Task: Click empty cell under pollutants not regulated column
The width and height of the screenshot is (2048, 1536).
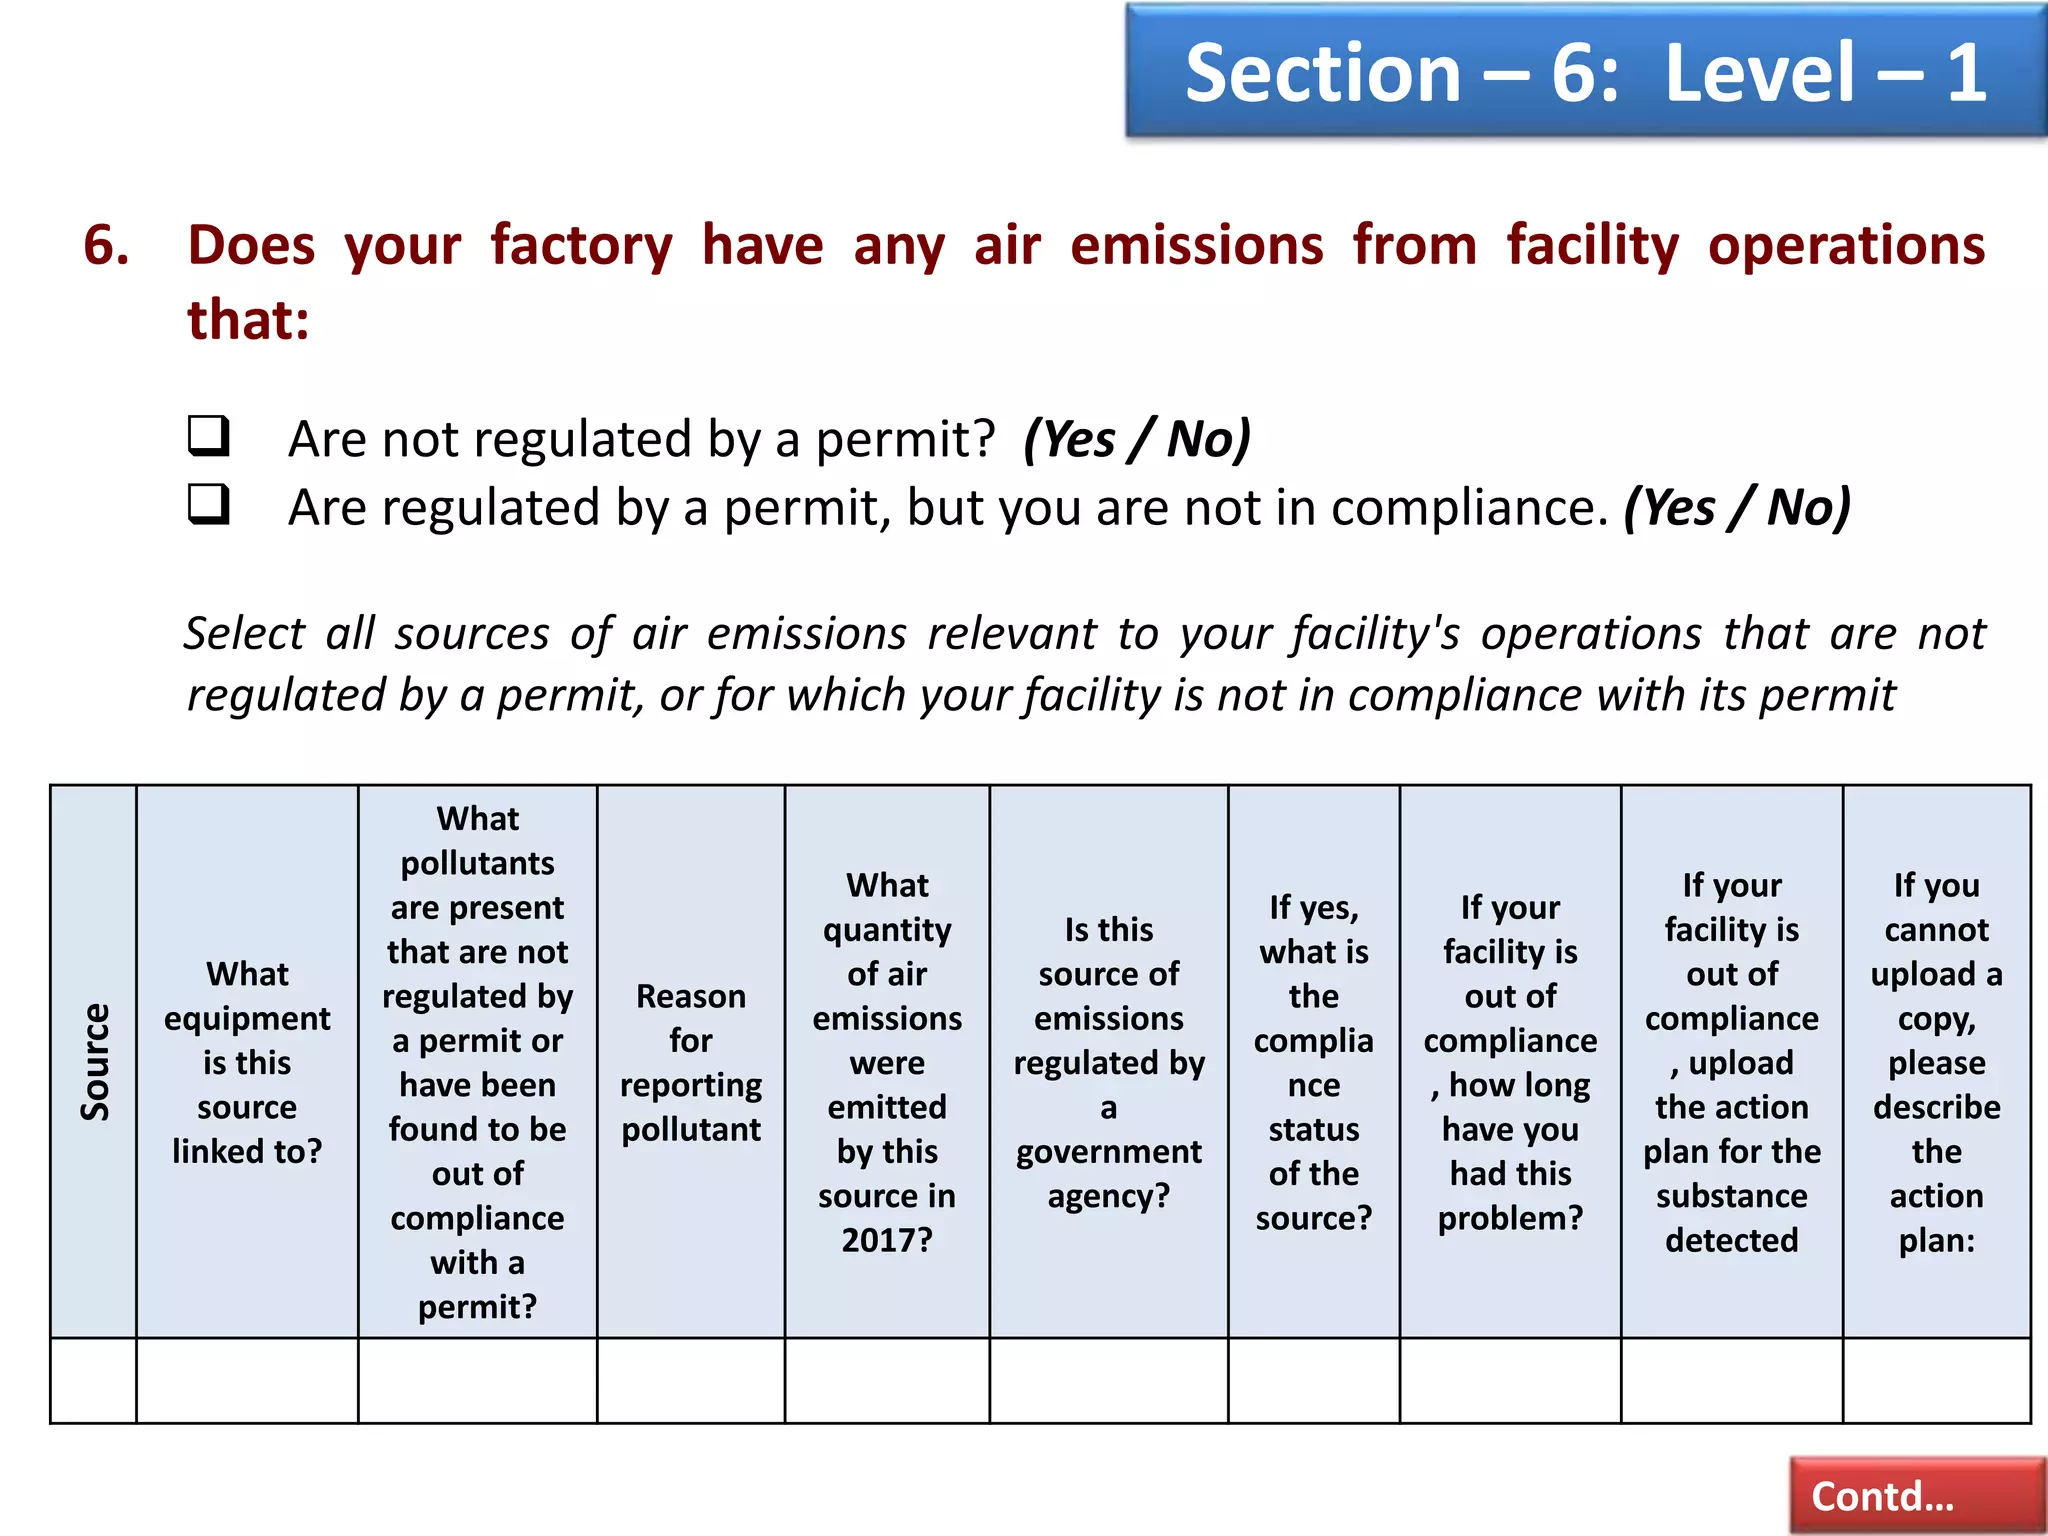Action: coord(478,1381)
